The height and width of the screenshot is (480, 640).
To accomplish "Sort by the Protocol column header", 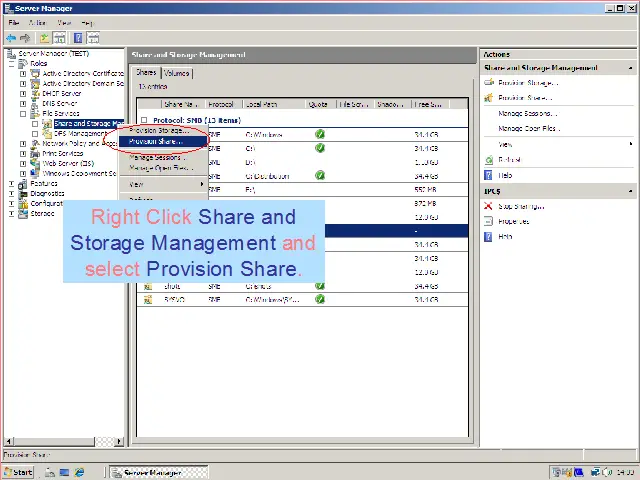I will pos(224,104).
